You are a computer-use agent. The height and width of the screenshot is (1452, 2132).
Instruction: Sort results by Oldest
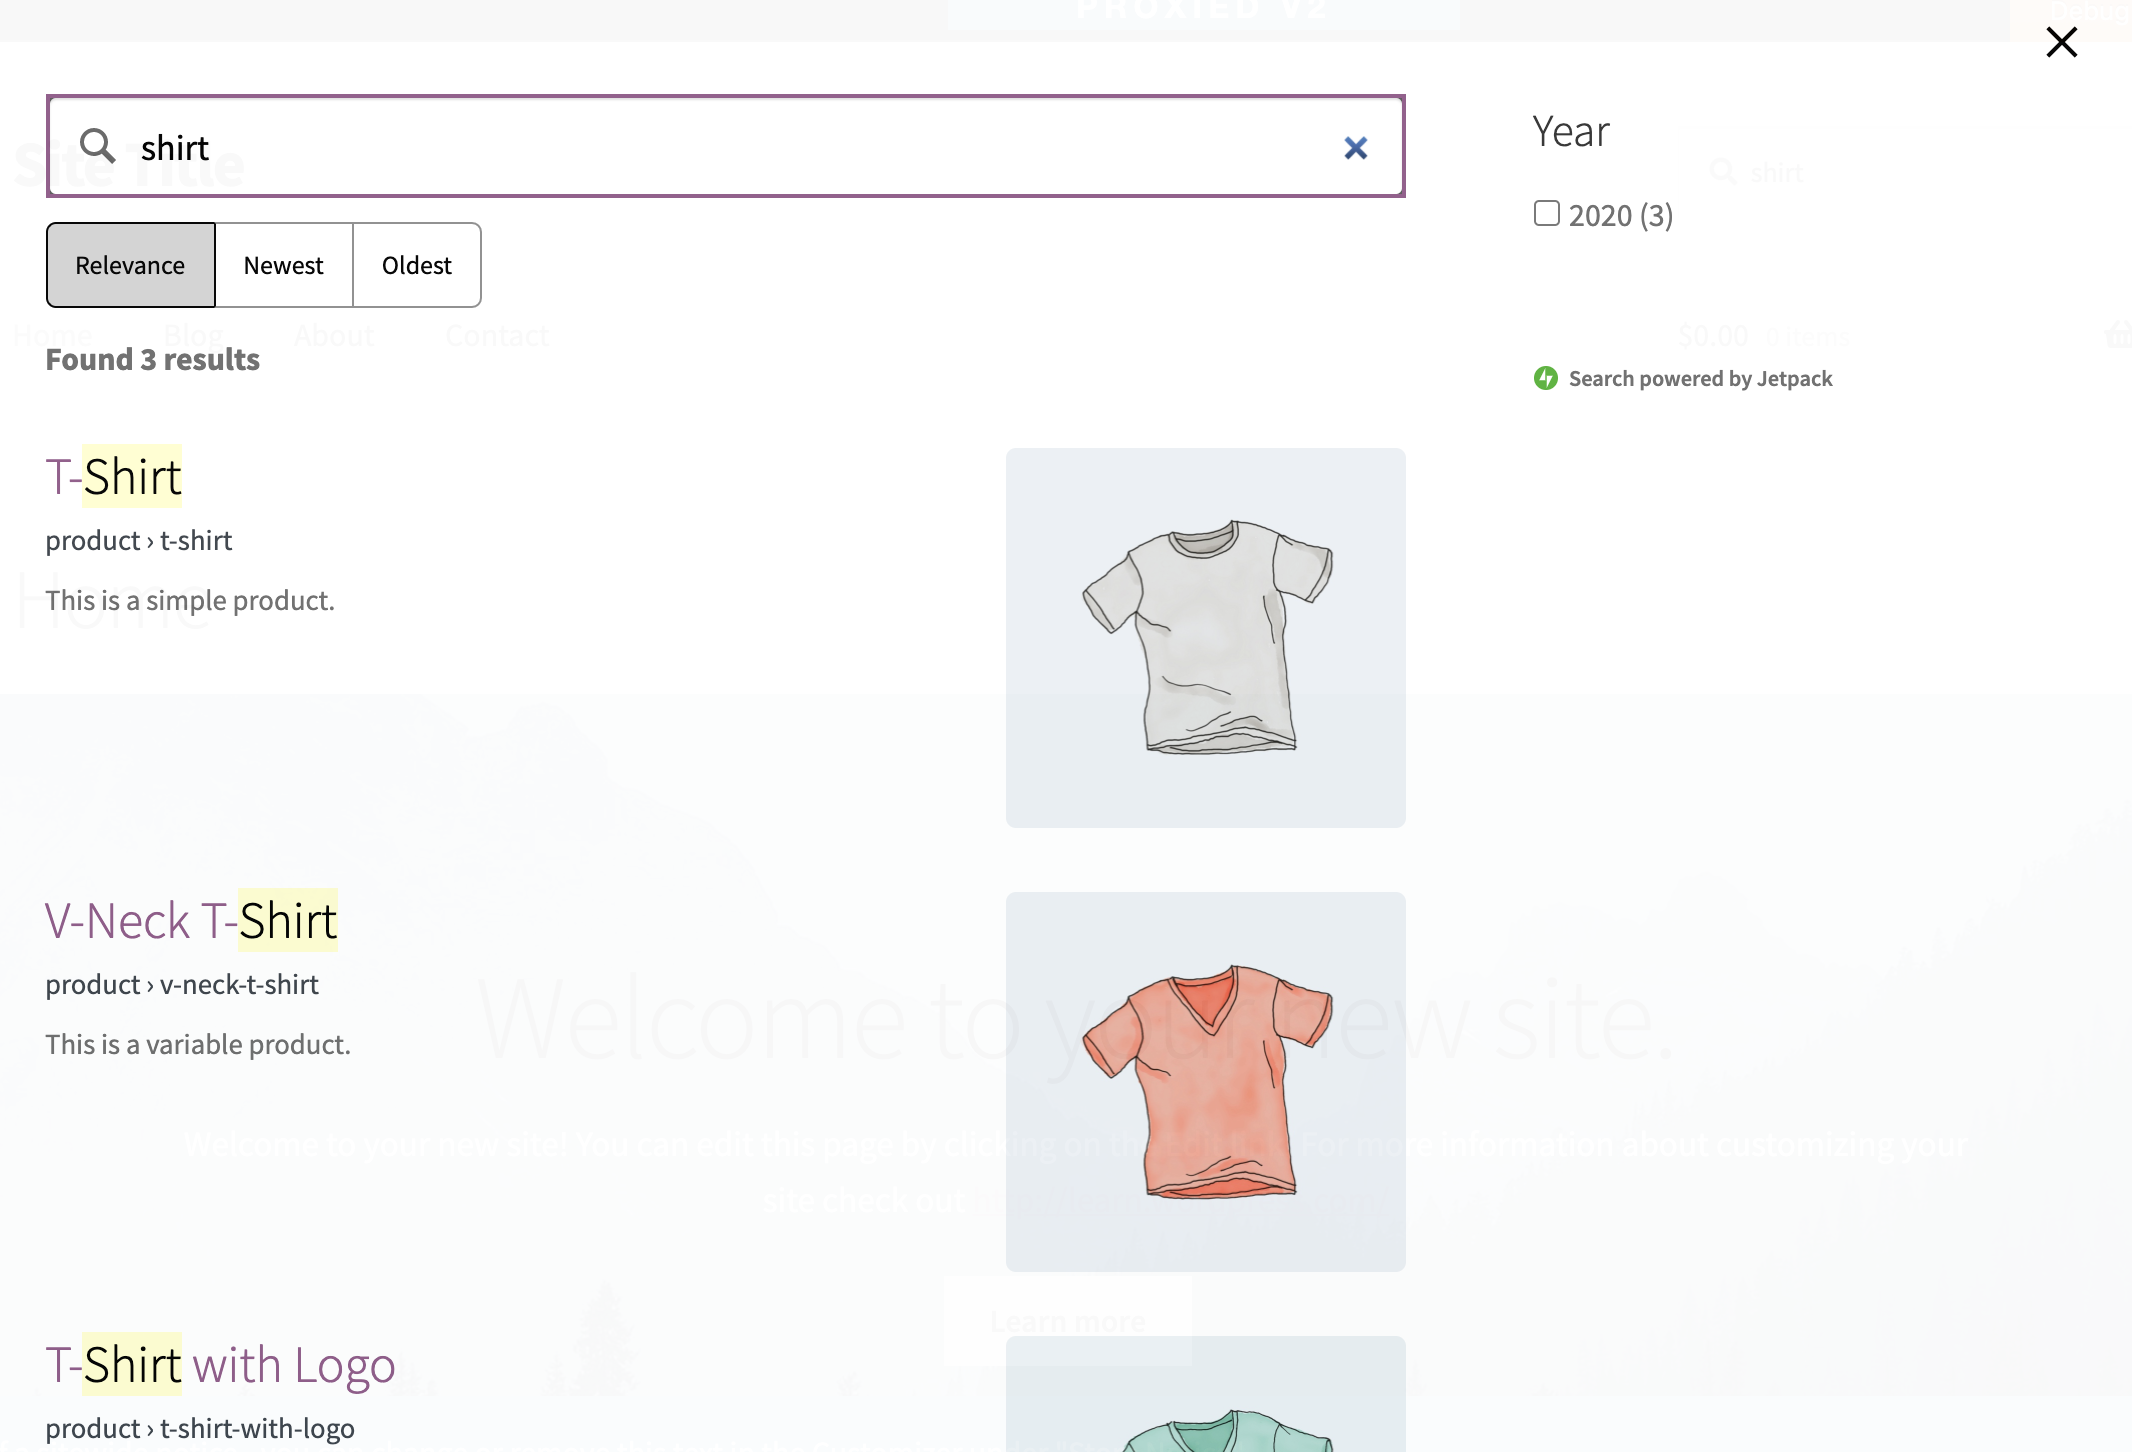pos(417,265)
